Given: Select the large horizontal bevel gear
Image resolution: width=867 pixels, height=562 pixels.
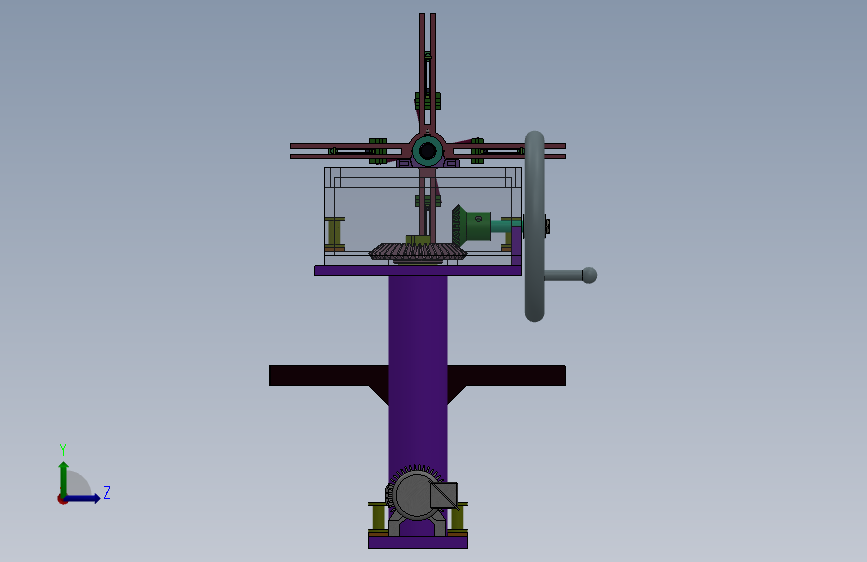Looking at the screenshot, I should (418, 252).
